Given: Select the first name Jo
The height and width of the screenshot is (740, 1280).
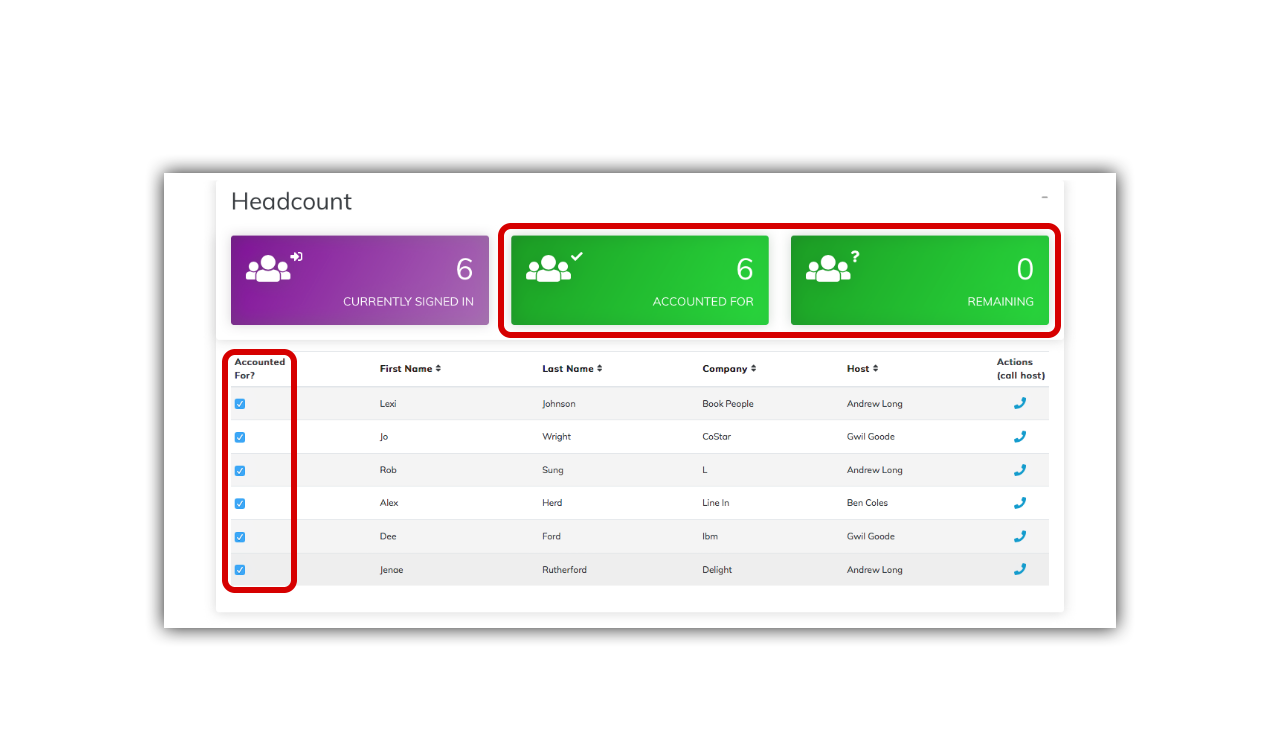Looking at the screenshot, I should 384,437.
